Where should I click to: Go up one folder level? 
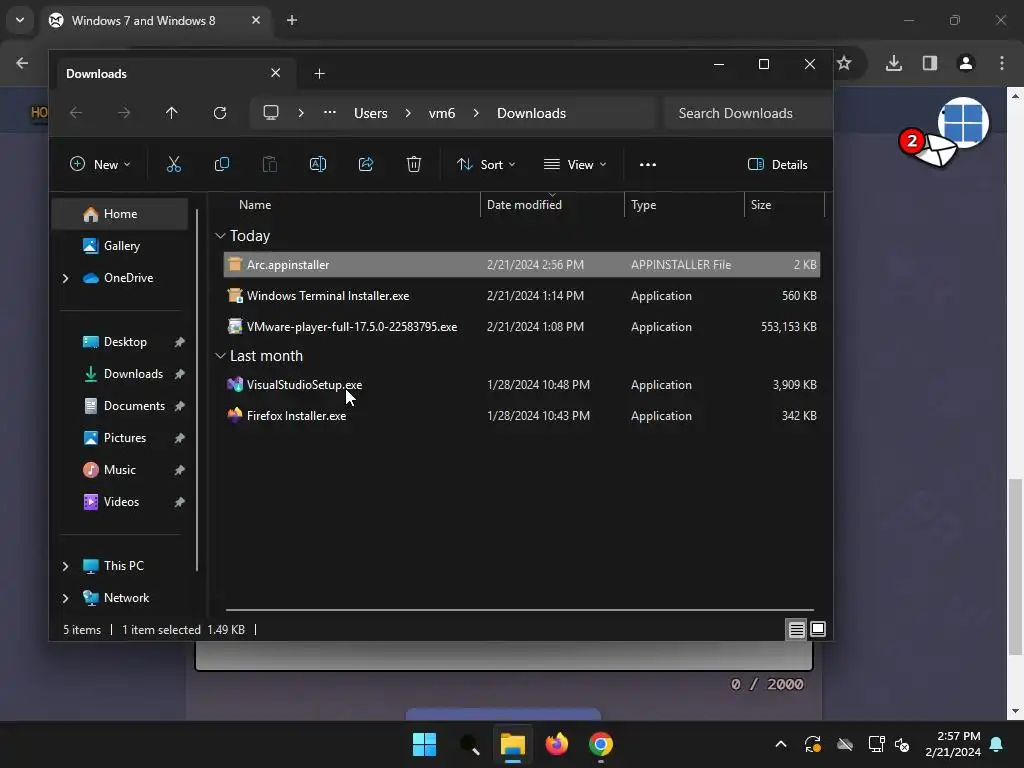tap(172, 113)
